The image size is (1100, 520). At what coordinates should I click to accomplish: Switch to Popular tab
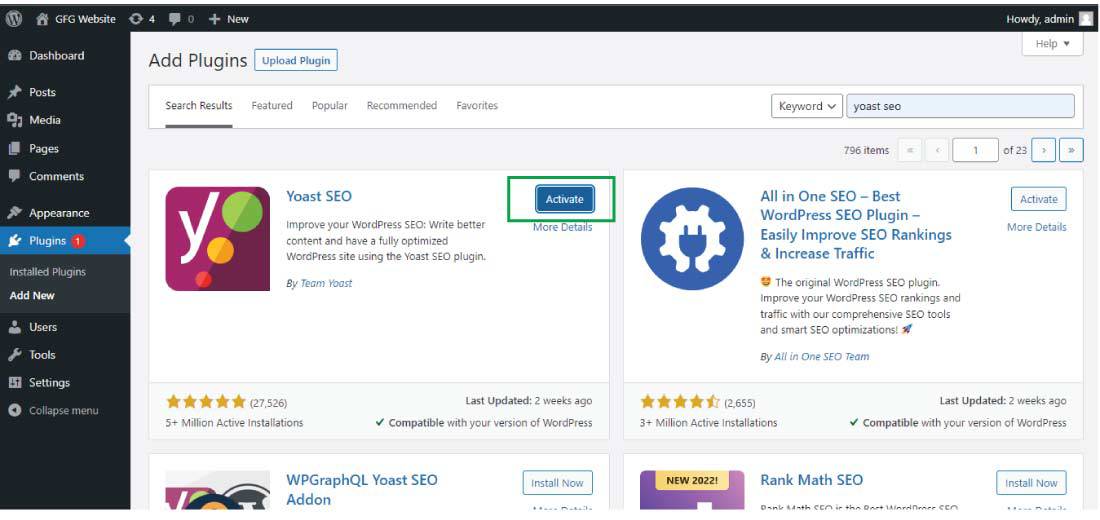click(x=330, y=106)
